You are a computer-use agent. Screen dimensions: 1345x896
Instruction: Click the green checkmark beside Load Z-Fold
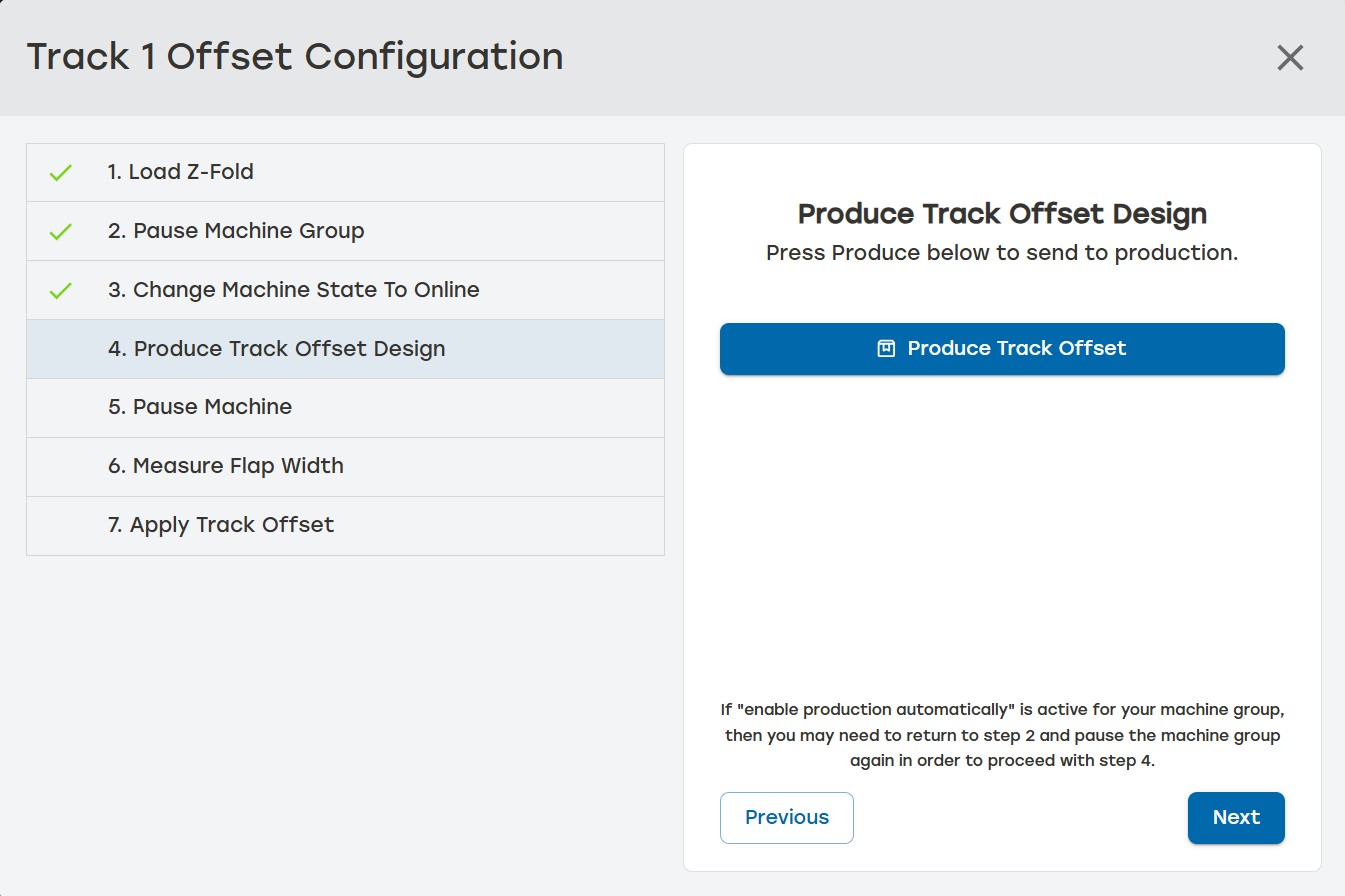60,172
